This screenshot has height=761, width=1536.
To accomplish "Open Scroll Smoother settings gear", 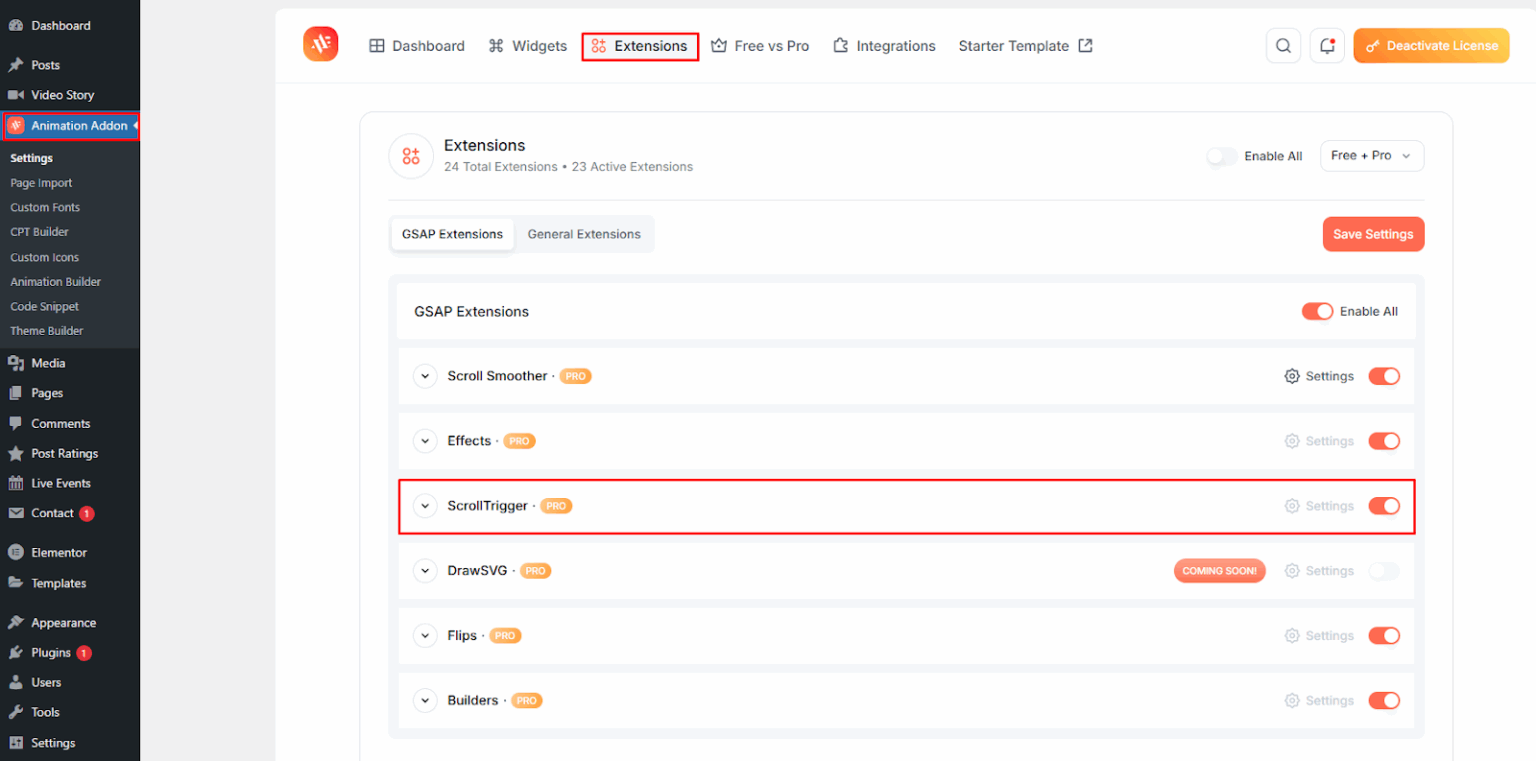I will coord(1292,376).
